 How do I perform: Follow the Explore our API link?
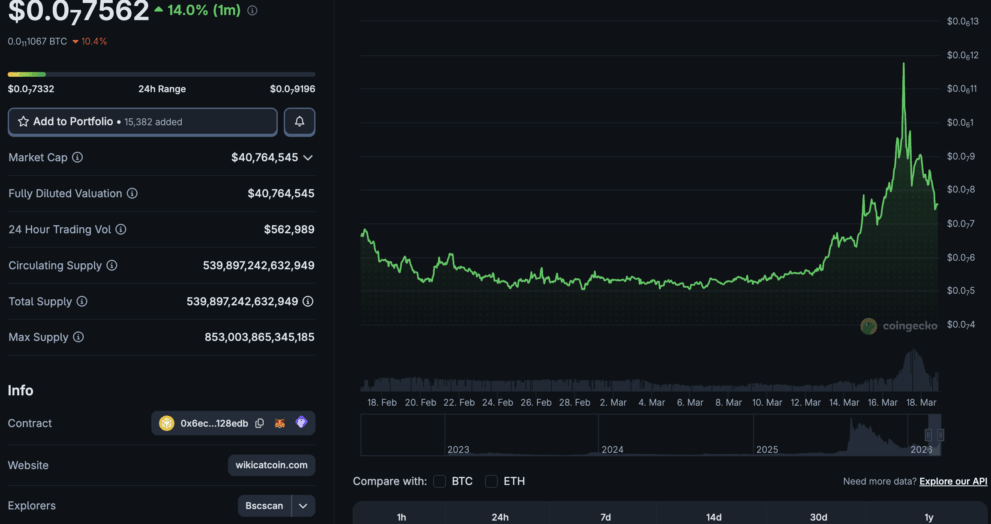952,481
